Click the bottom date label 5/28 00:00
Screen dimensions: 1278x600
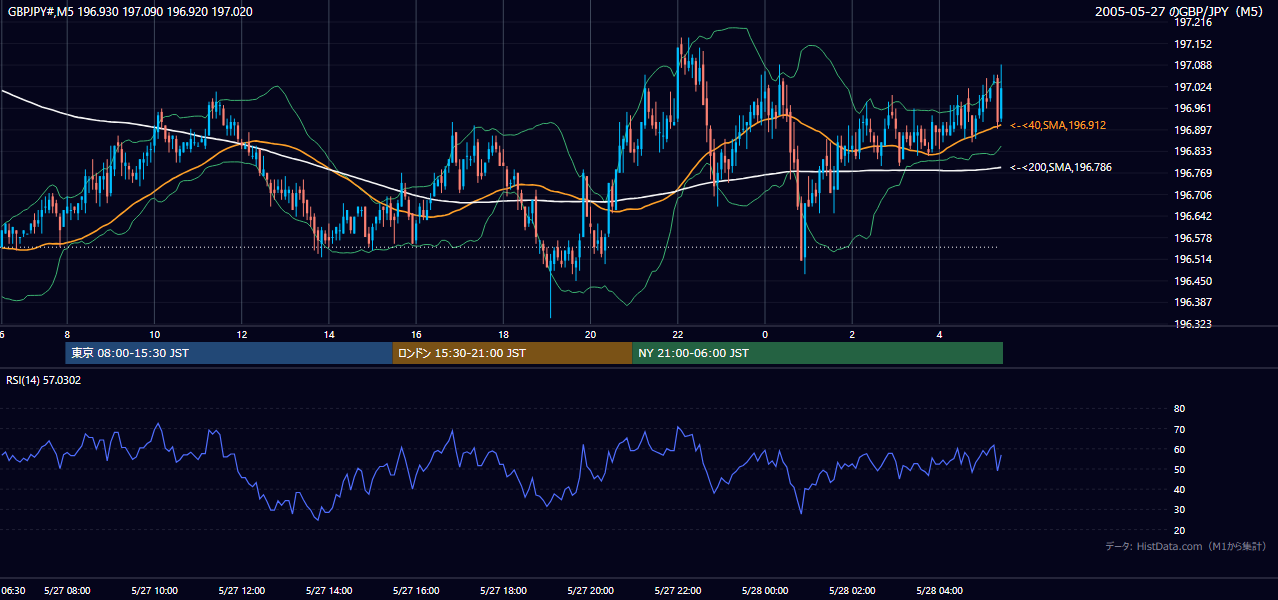pyautogui.click(x=765, y=591)
